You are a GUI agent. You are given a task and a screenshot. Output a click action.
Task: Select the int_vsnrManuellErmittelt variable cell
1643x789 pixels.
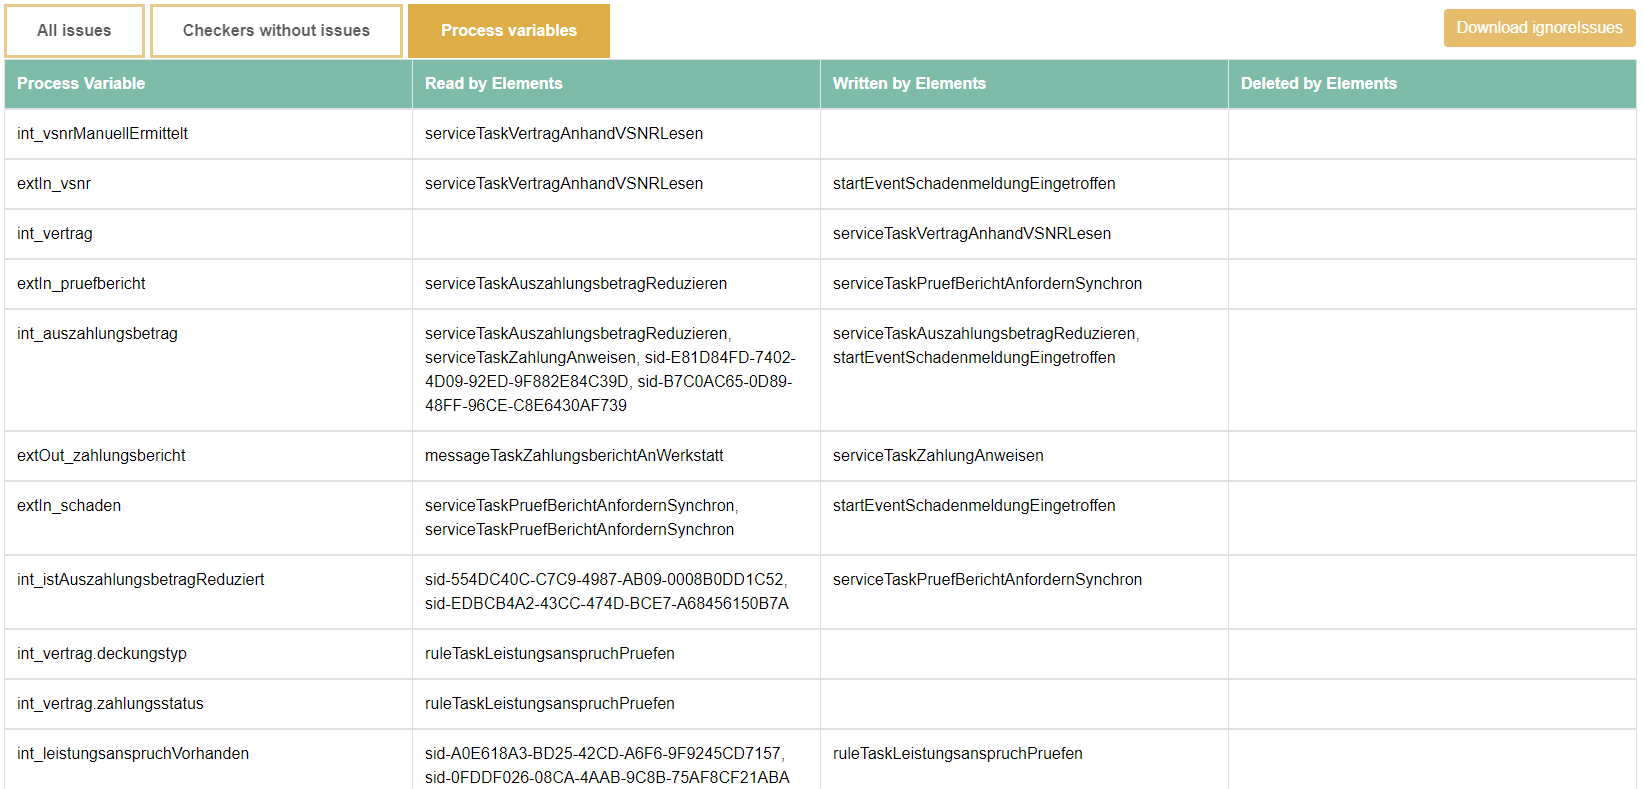(208, 134)
